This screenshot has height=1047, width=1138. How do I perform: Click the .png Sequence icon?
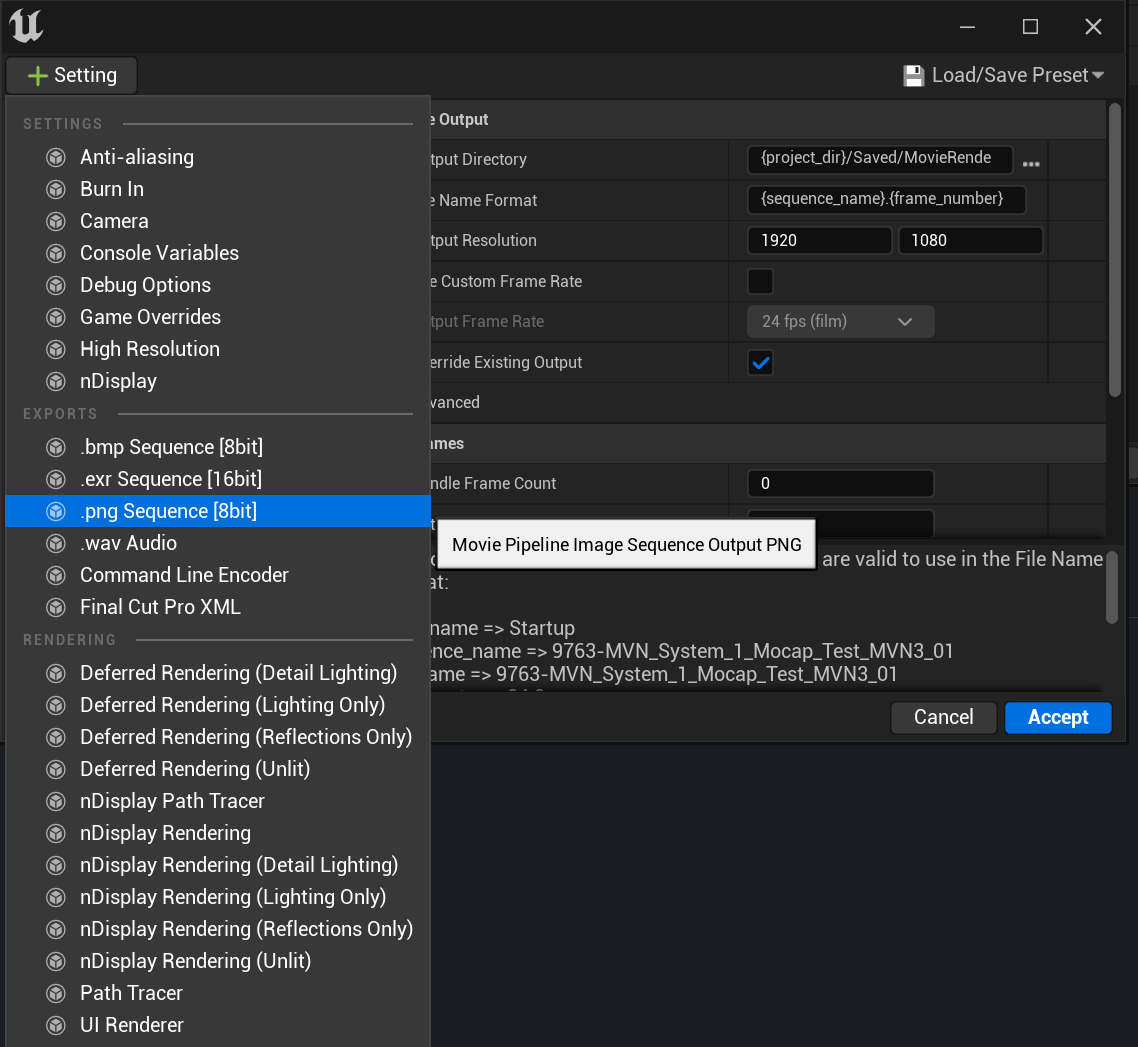pyautogui.click(x=56, y=511)
